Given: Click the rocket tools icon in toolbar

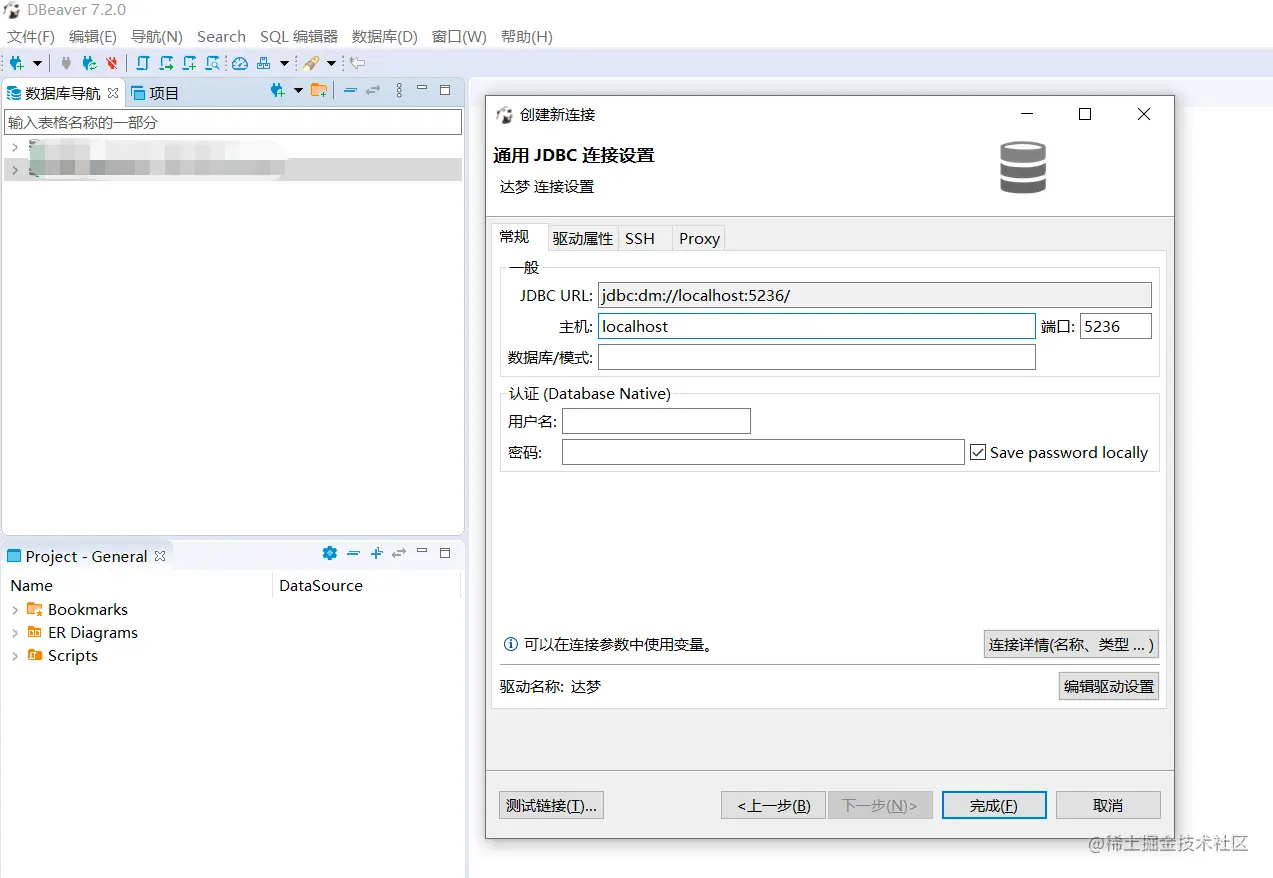Looking at the screenshot, I should (x=311, y=63).
